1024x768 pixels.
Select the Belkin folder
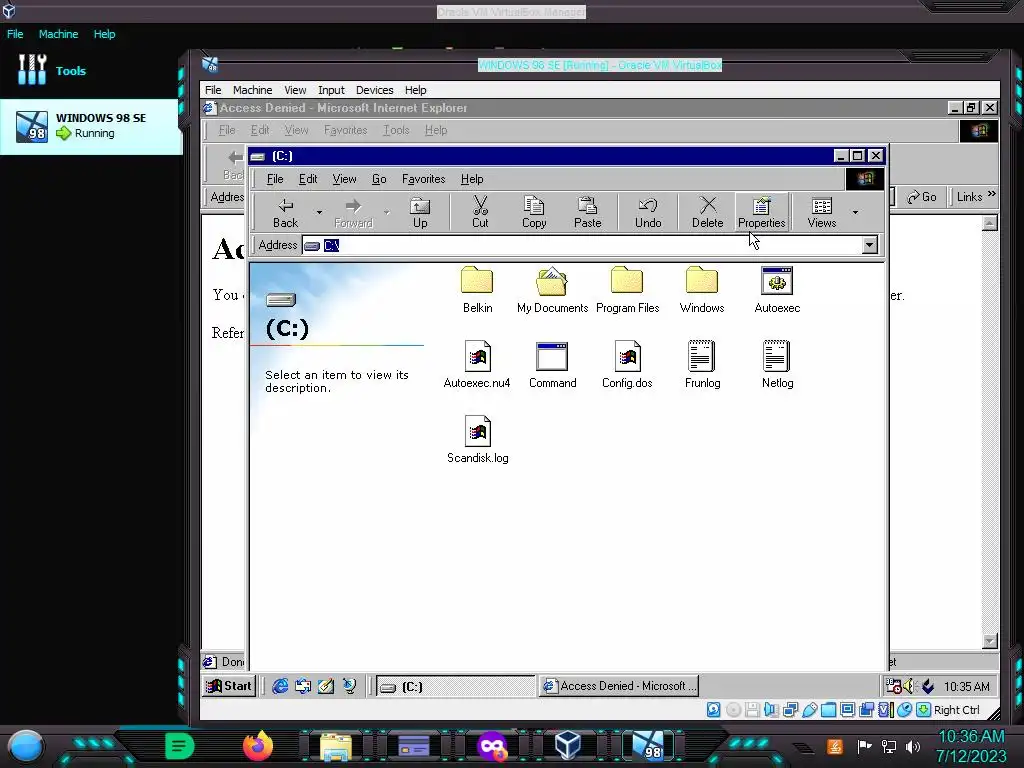click(x=477, y=290)
